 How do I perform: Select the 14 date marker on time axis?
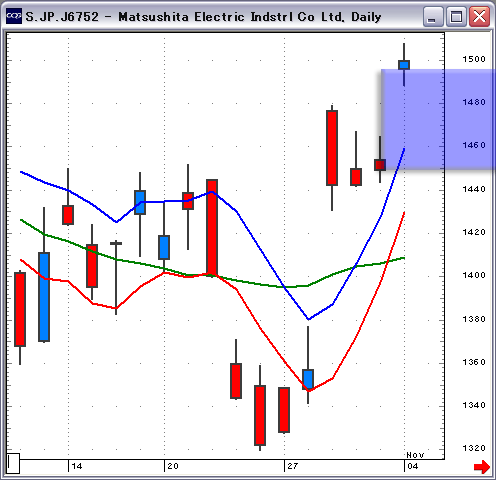tap(77, 466)
